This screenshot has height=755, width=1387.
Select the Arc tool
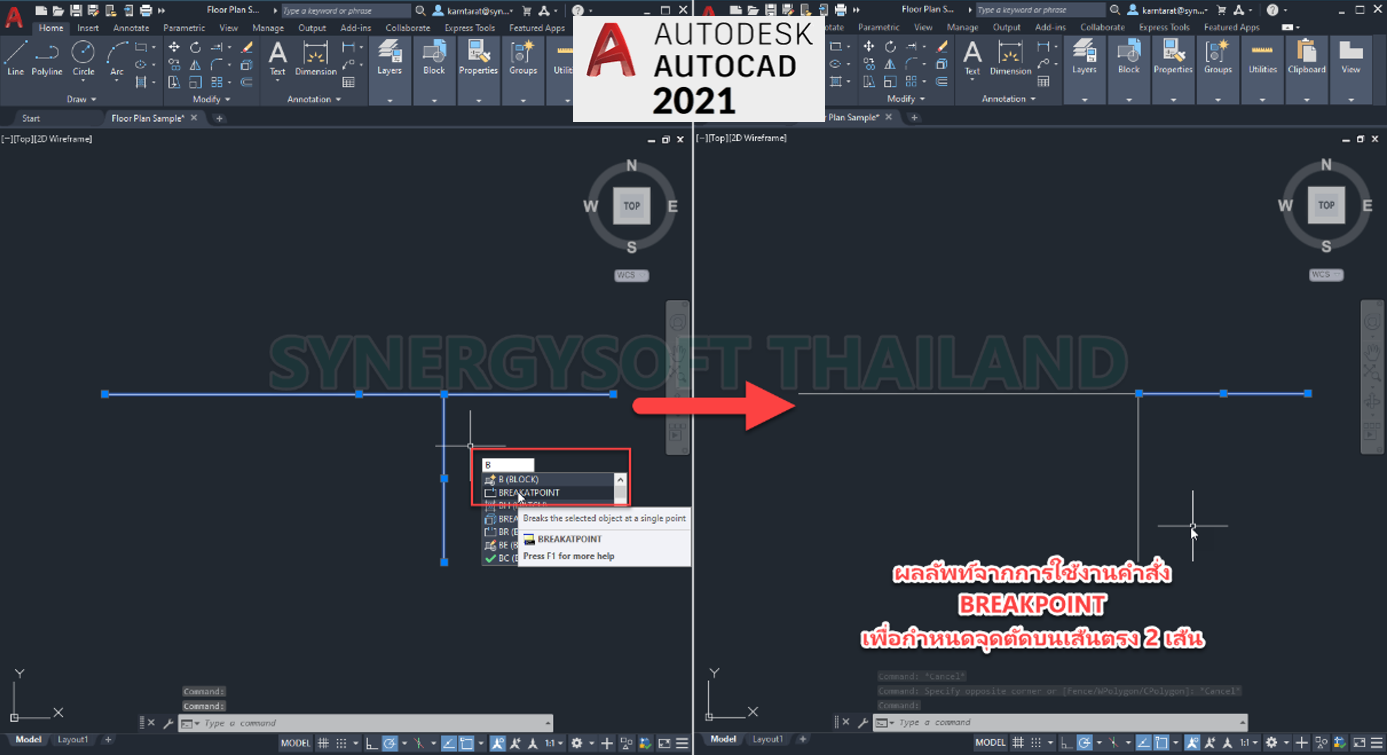click(117, 51)
